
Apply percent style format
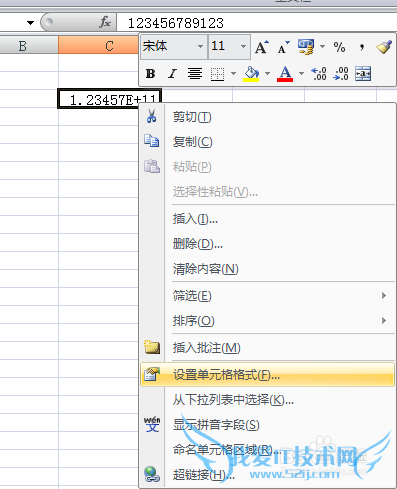[x=339, y=47]
